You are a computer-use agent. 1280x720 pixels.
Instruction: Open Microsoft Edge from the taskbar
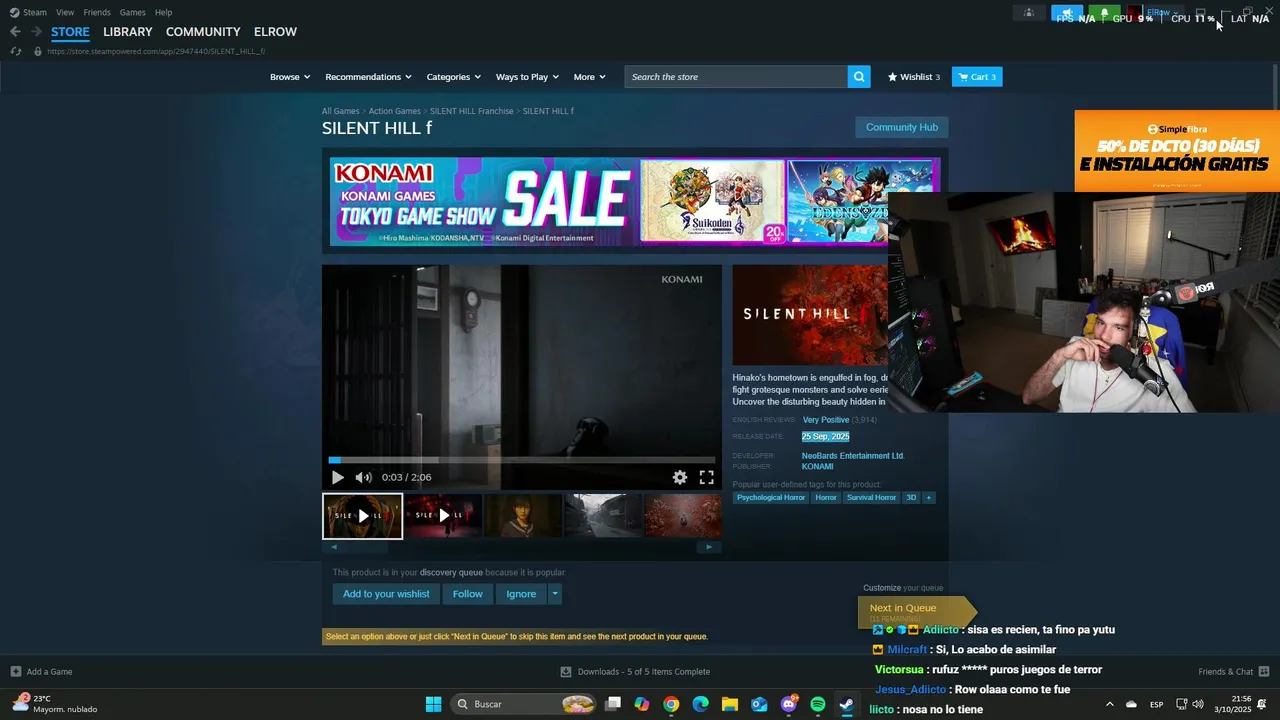click(x=700, y=704)
